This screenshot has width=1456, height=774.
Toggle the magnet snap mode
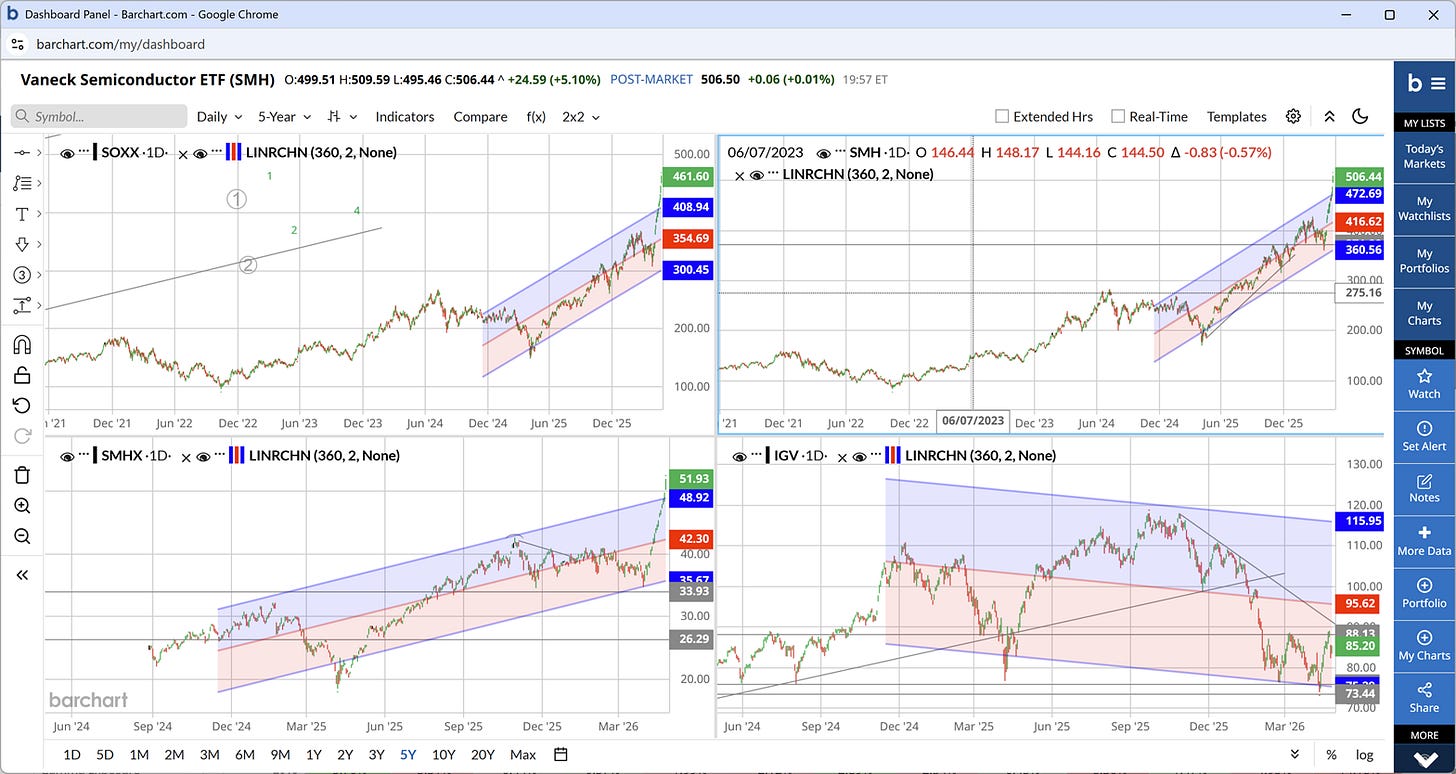click(22, 345)
